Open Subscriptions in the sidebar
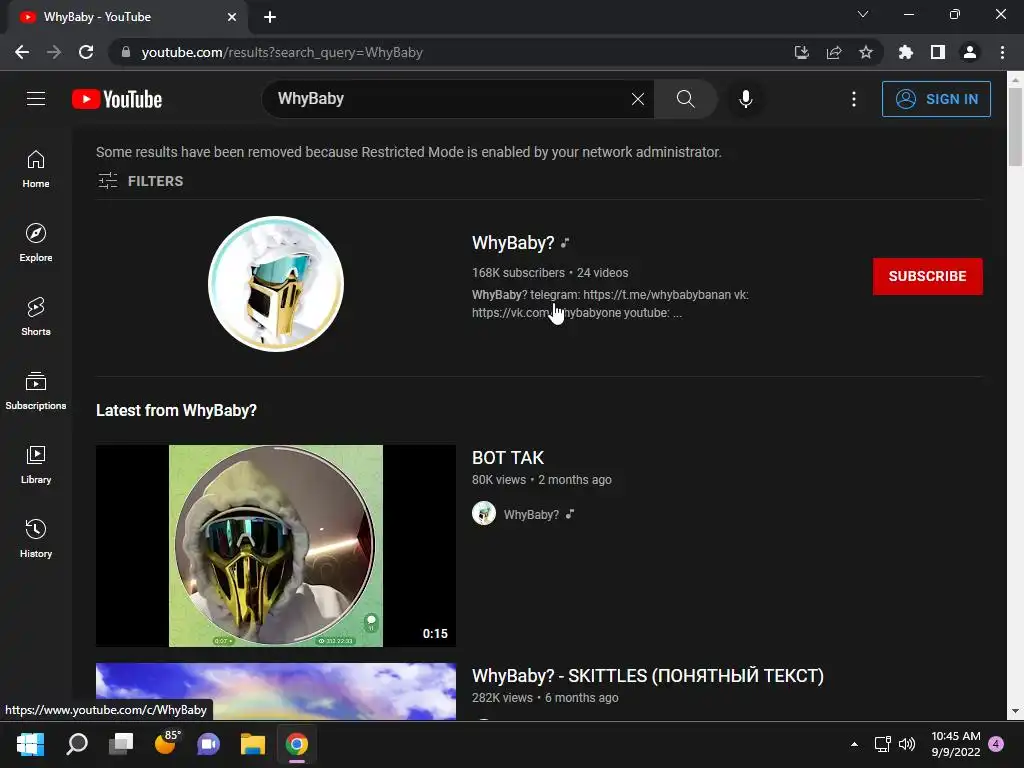Image resolution: width=1024 pixels, height=768 pixels. (x=36, y=391)
